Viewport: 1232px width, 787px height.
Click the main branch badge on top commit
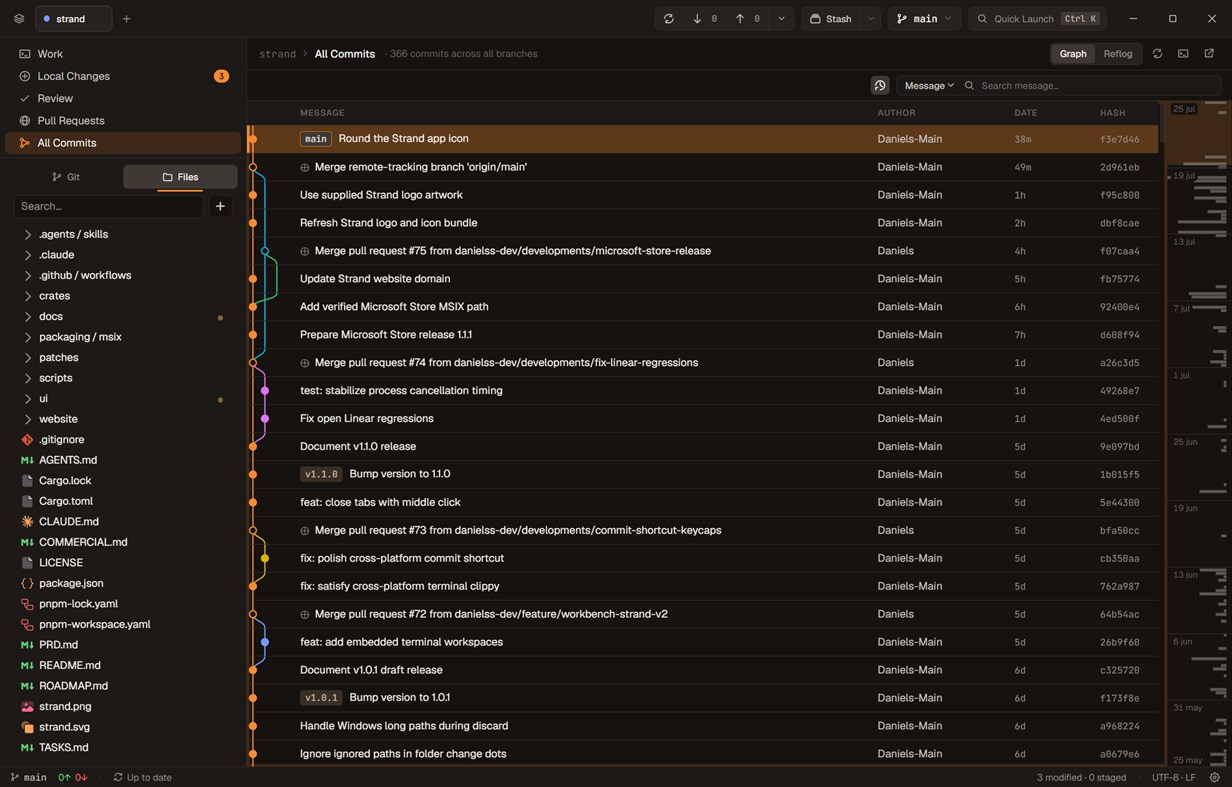click(x=316, y=139)
